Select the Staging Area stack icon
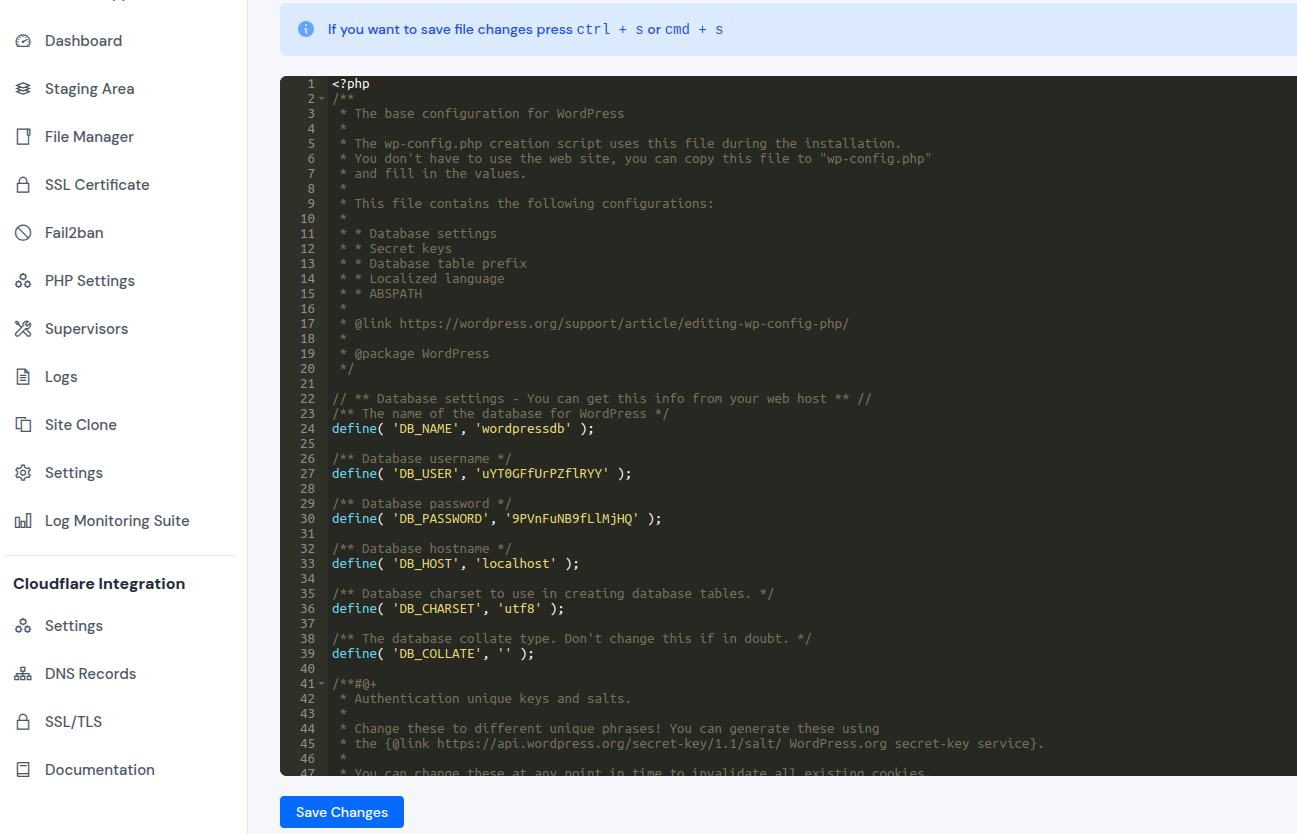This screenshot has width=1297, height=834. click(22, 88)
